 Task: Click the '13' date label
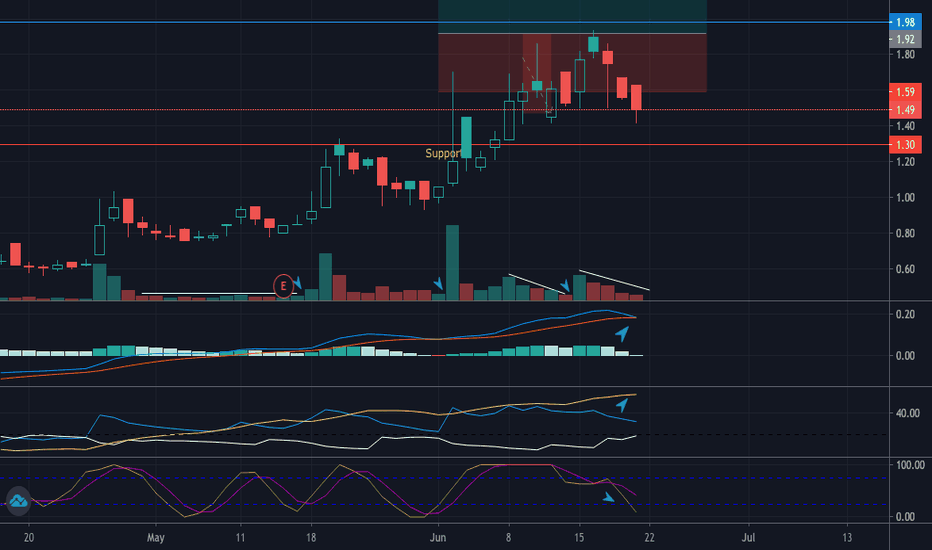click(846, 538)
